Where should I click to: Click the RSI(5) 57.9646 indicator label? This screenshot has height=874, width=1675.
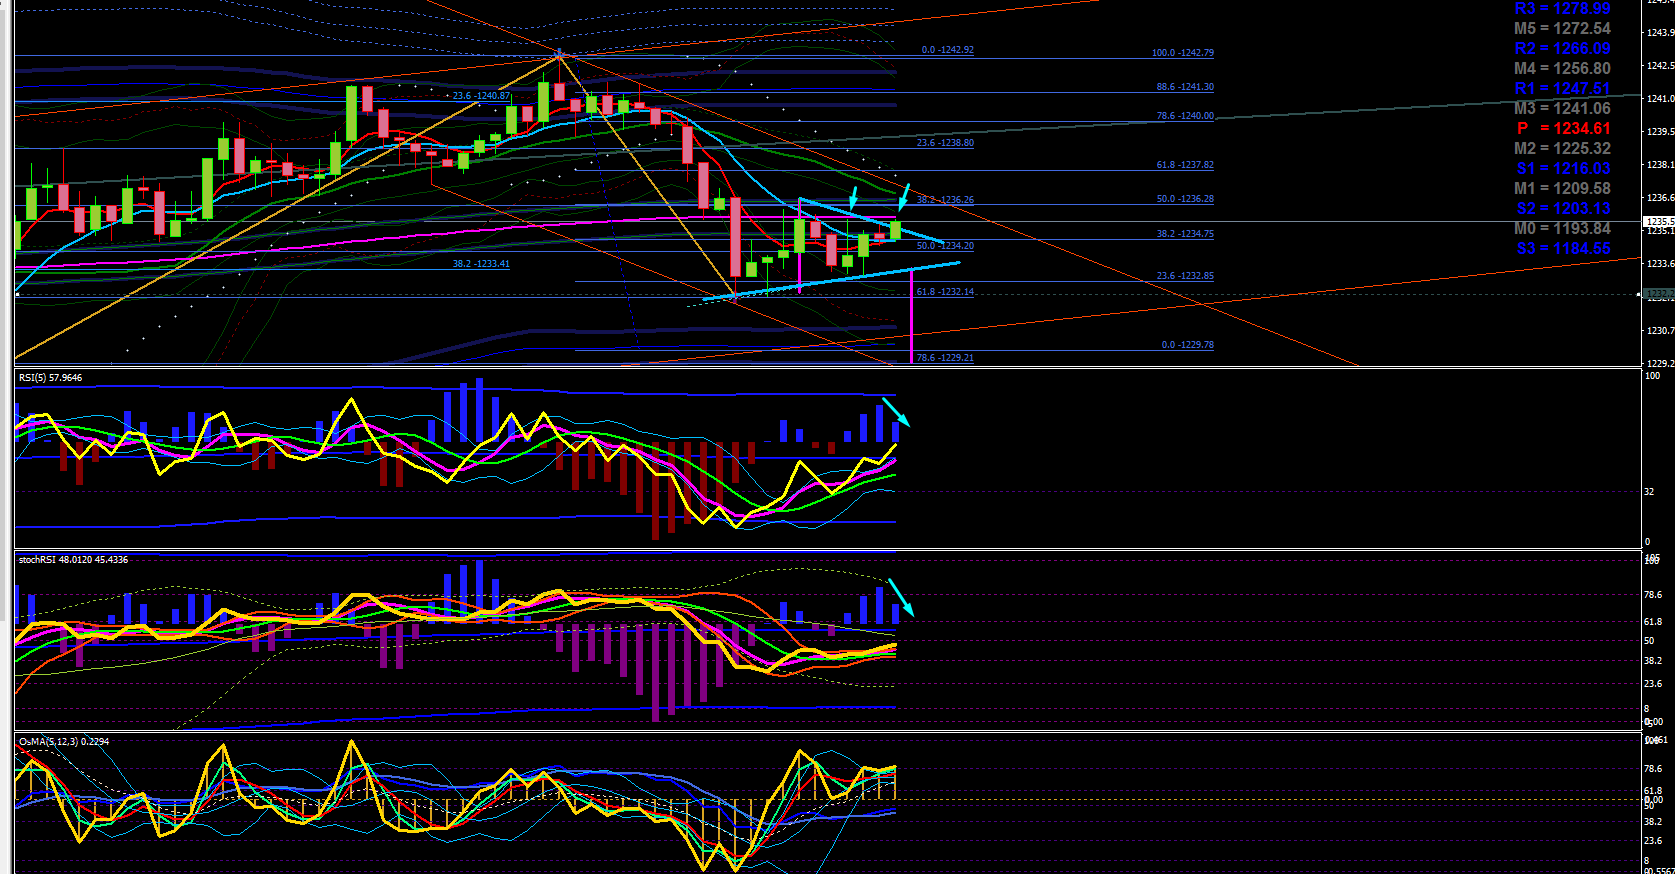pyautogui.click(x=51, y=378)
